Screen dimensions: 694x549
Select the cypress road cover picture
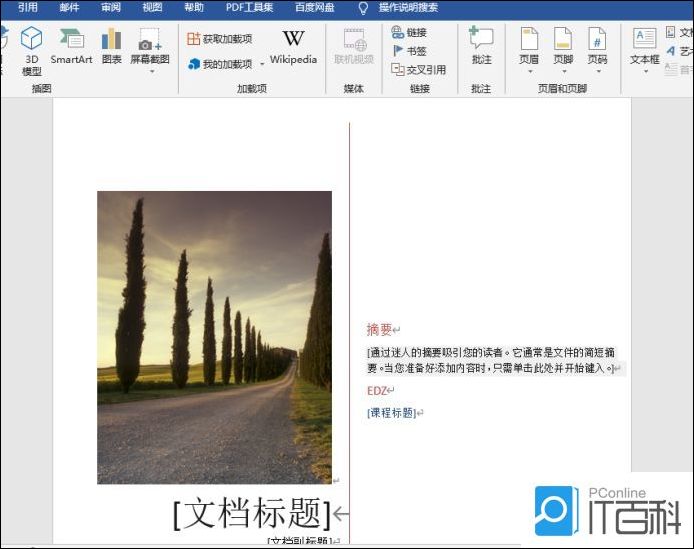[214, 337]
